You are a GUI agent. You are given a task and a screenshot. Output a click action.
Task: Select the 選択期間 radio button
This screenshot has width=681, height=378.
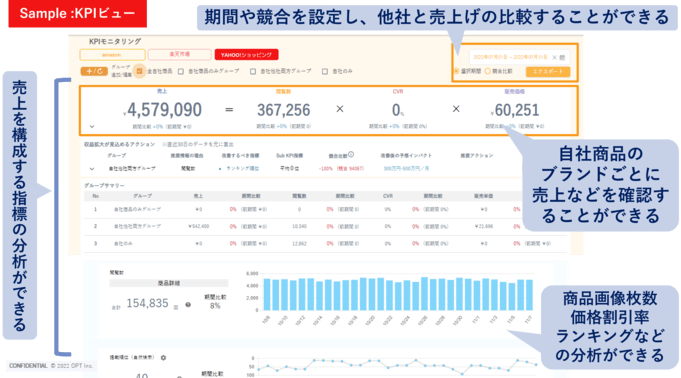(x=456, y=71)
